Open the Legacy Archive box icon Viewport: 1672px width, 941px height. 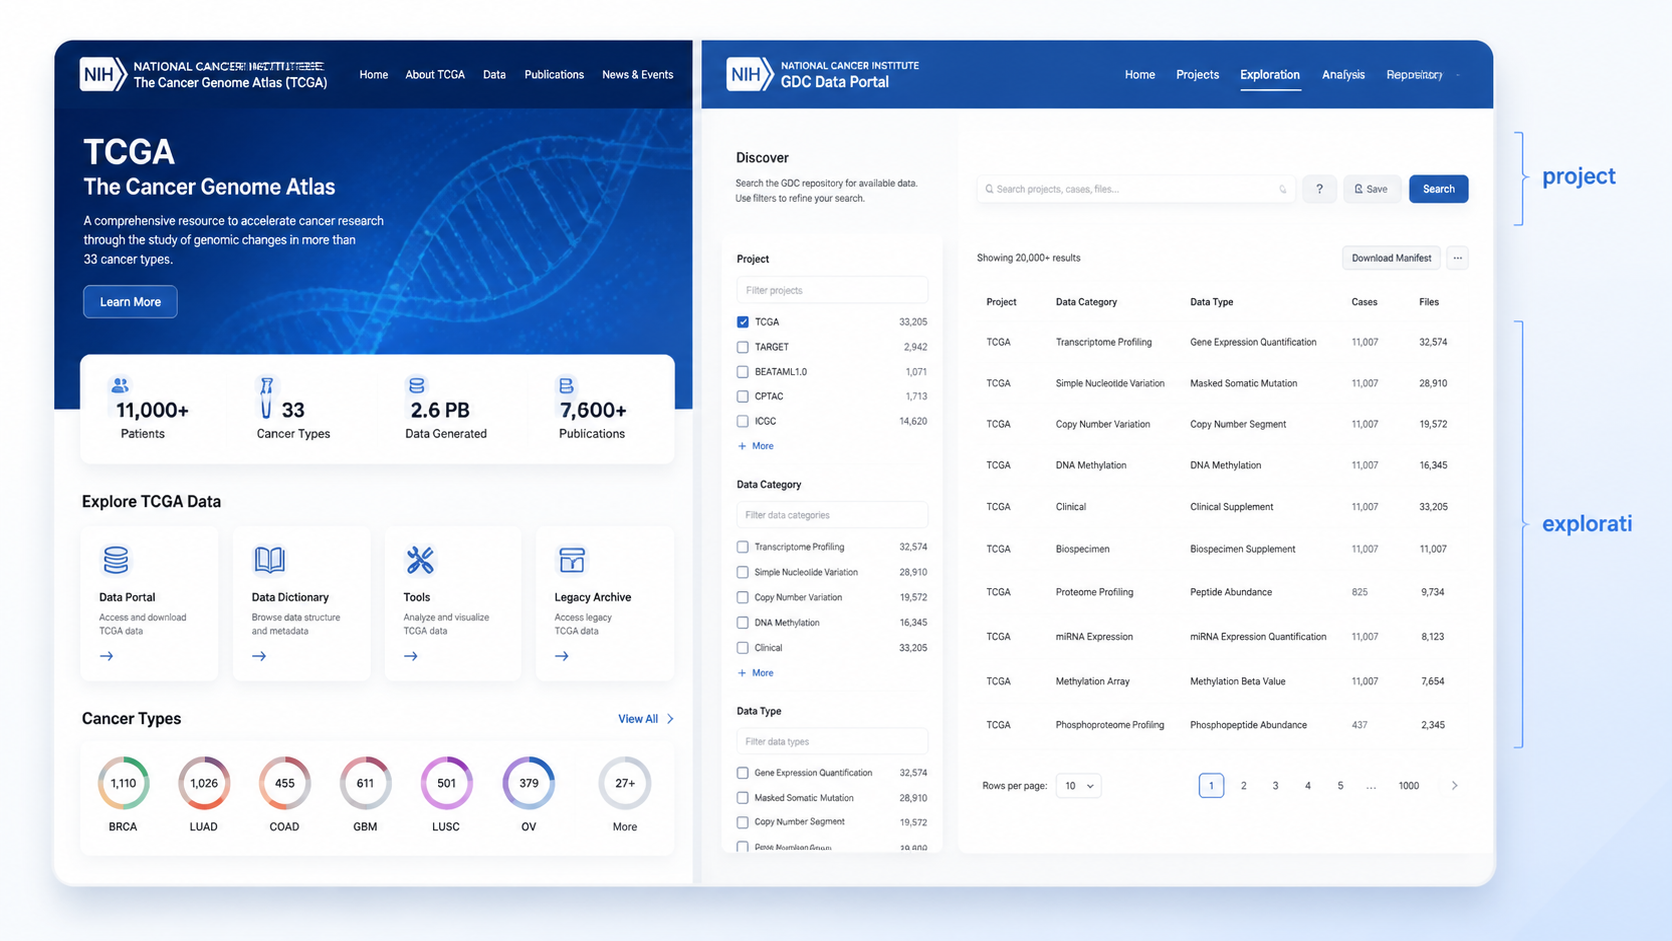pos(572,560)
